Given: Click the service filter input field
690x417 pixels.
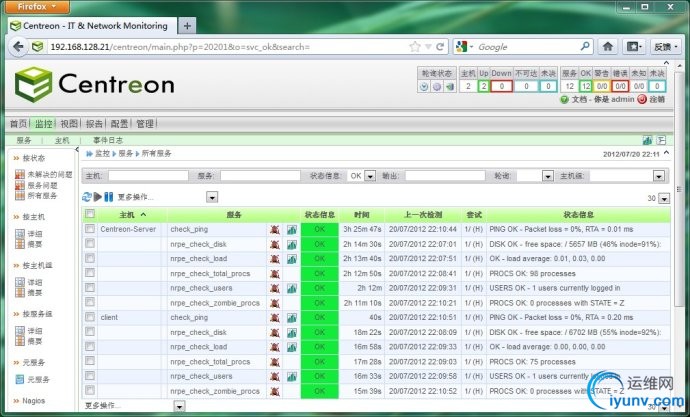Looking at the screenshot, I should [261, 176].
